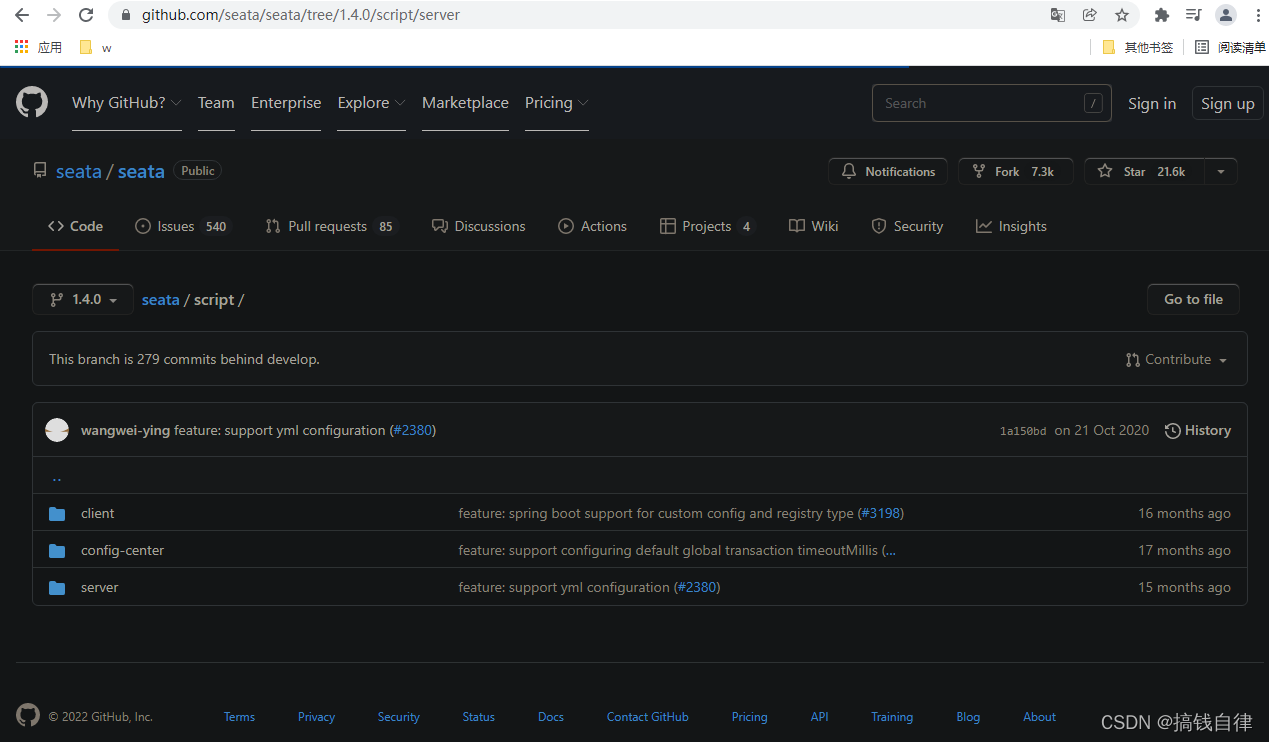Image resolution: width=1269 pixels, height=742 pixels.
Task: Open the Team page in header
Action: coord(216,103)
